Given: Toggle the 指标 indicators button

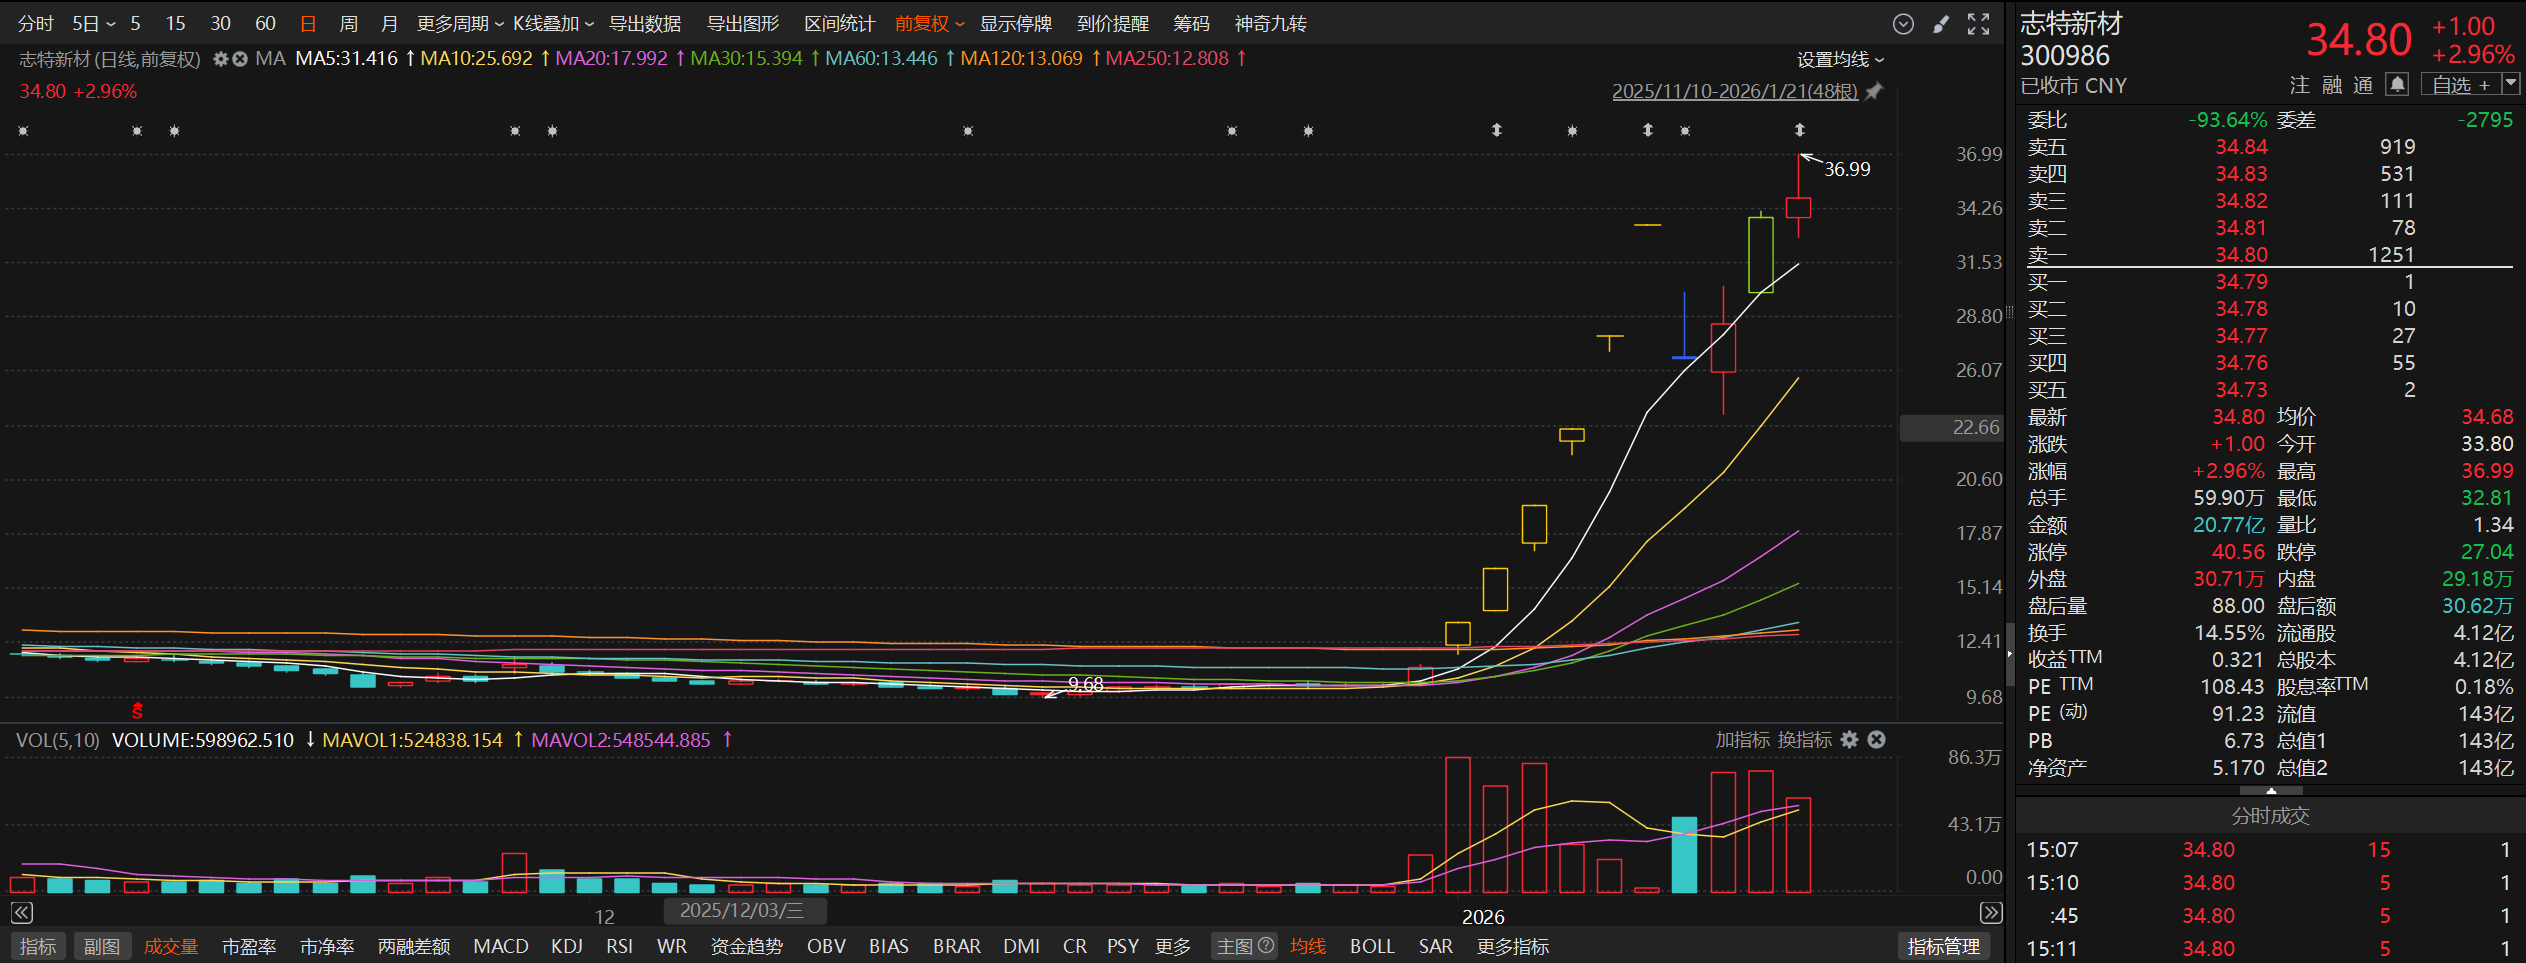Looking at the screenshot, I should pyautogui.click(x=38, y=946).
